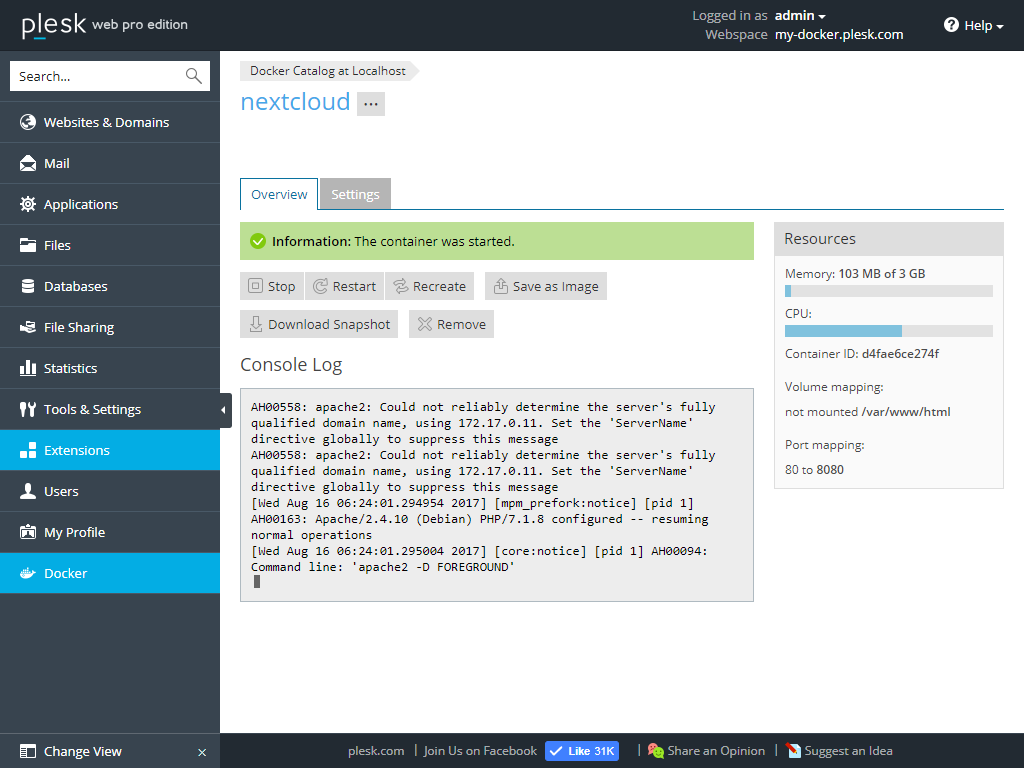This screenshot has height=768, width=1024.
Task: Click Save as Image button
Action: (546, 286)
